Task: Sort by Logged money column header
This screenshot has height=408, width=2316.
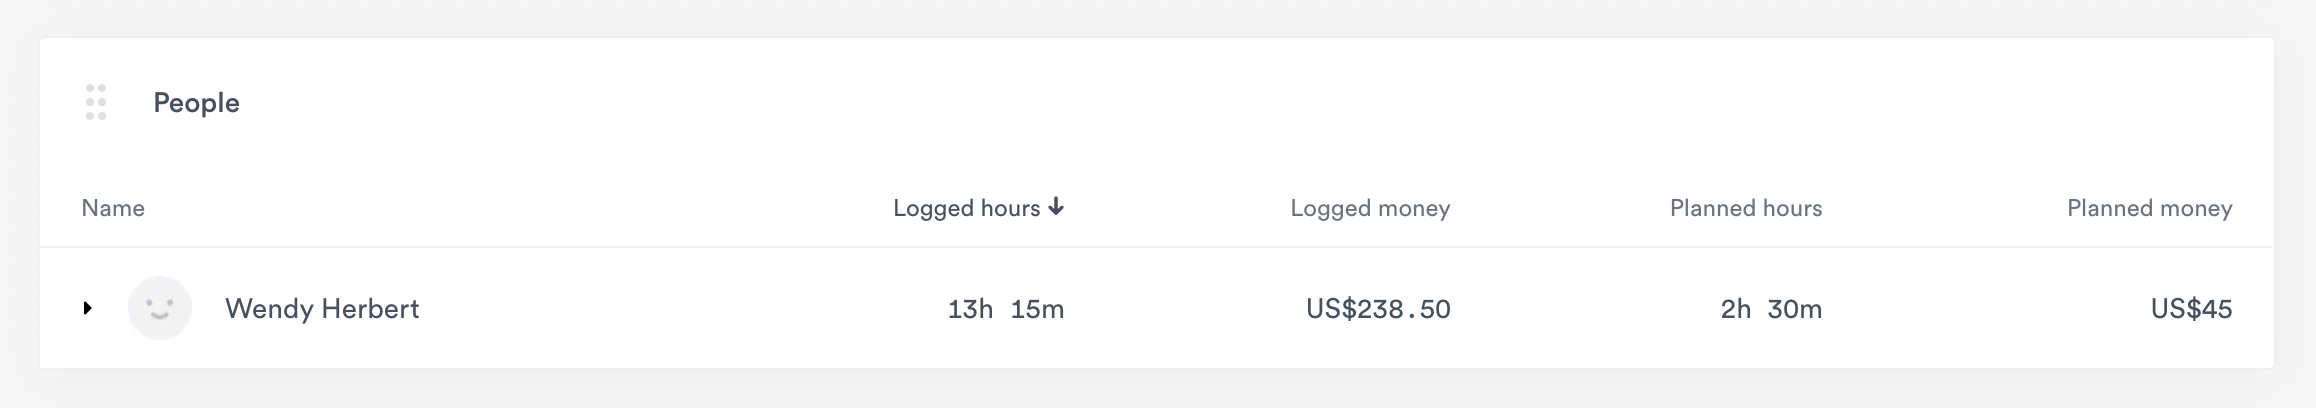Action: tap(1369, 208)
